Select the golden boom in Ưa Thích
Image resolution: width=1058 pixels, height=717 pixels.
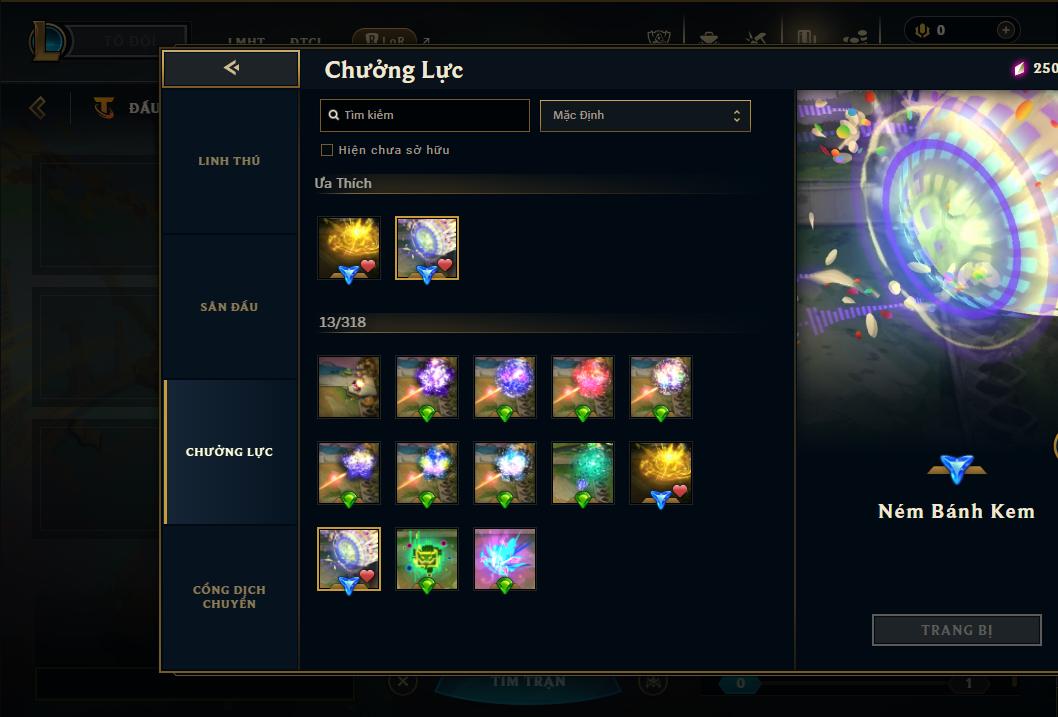click(x=349, y=248)
